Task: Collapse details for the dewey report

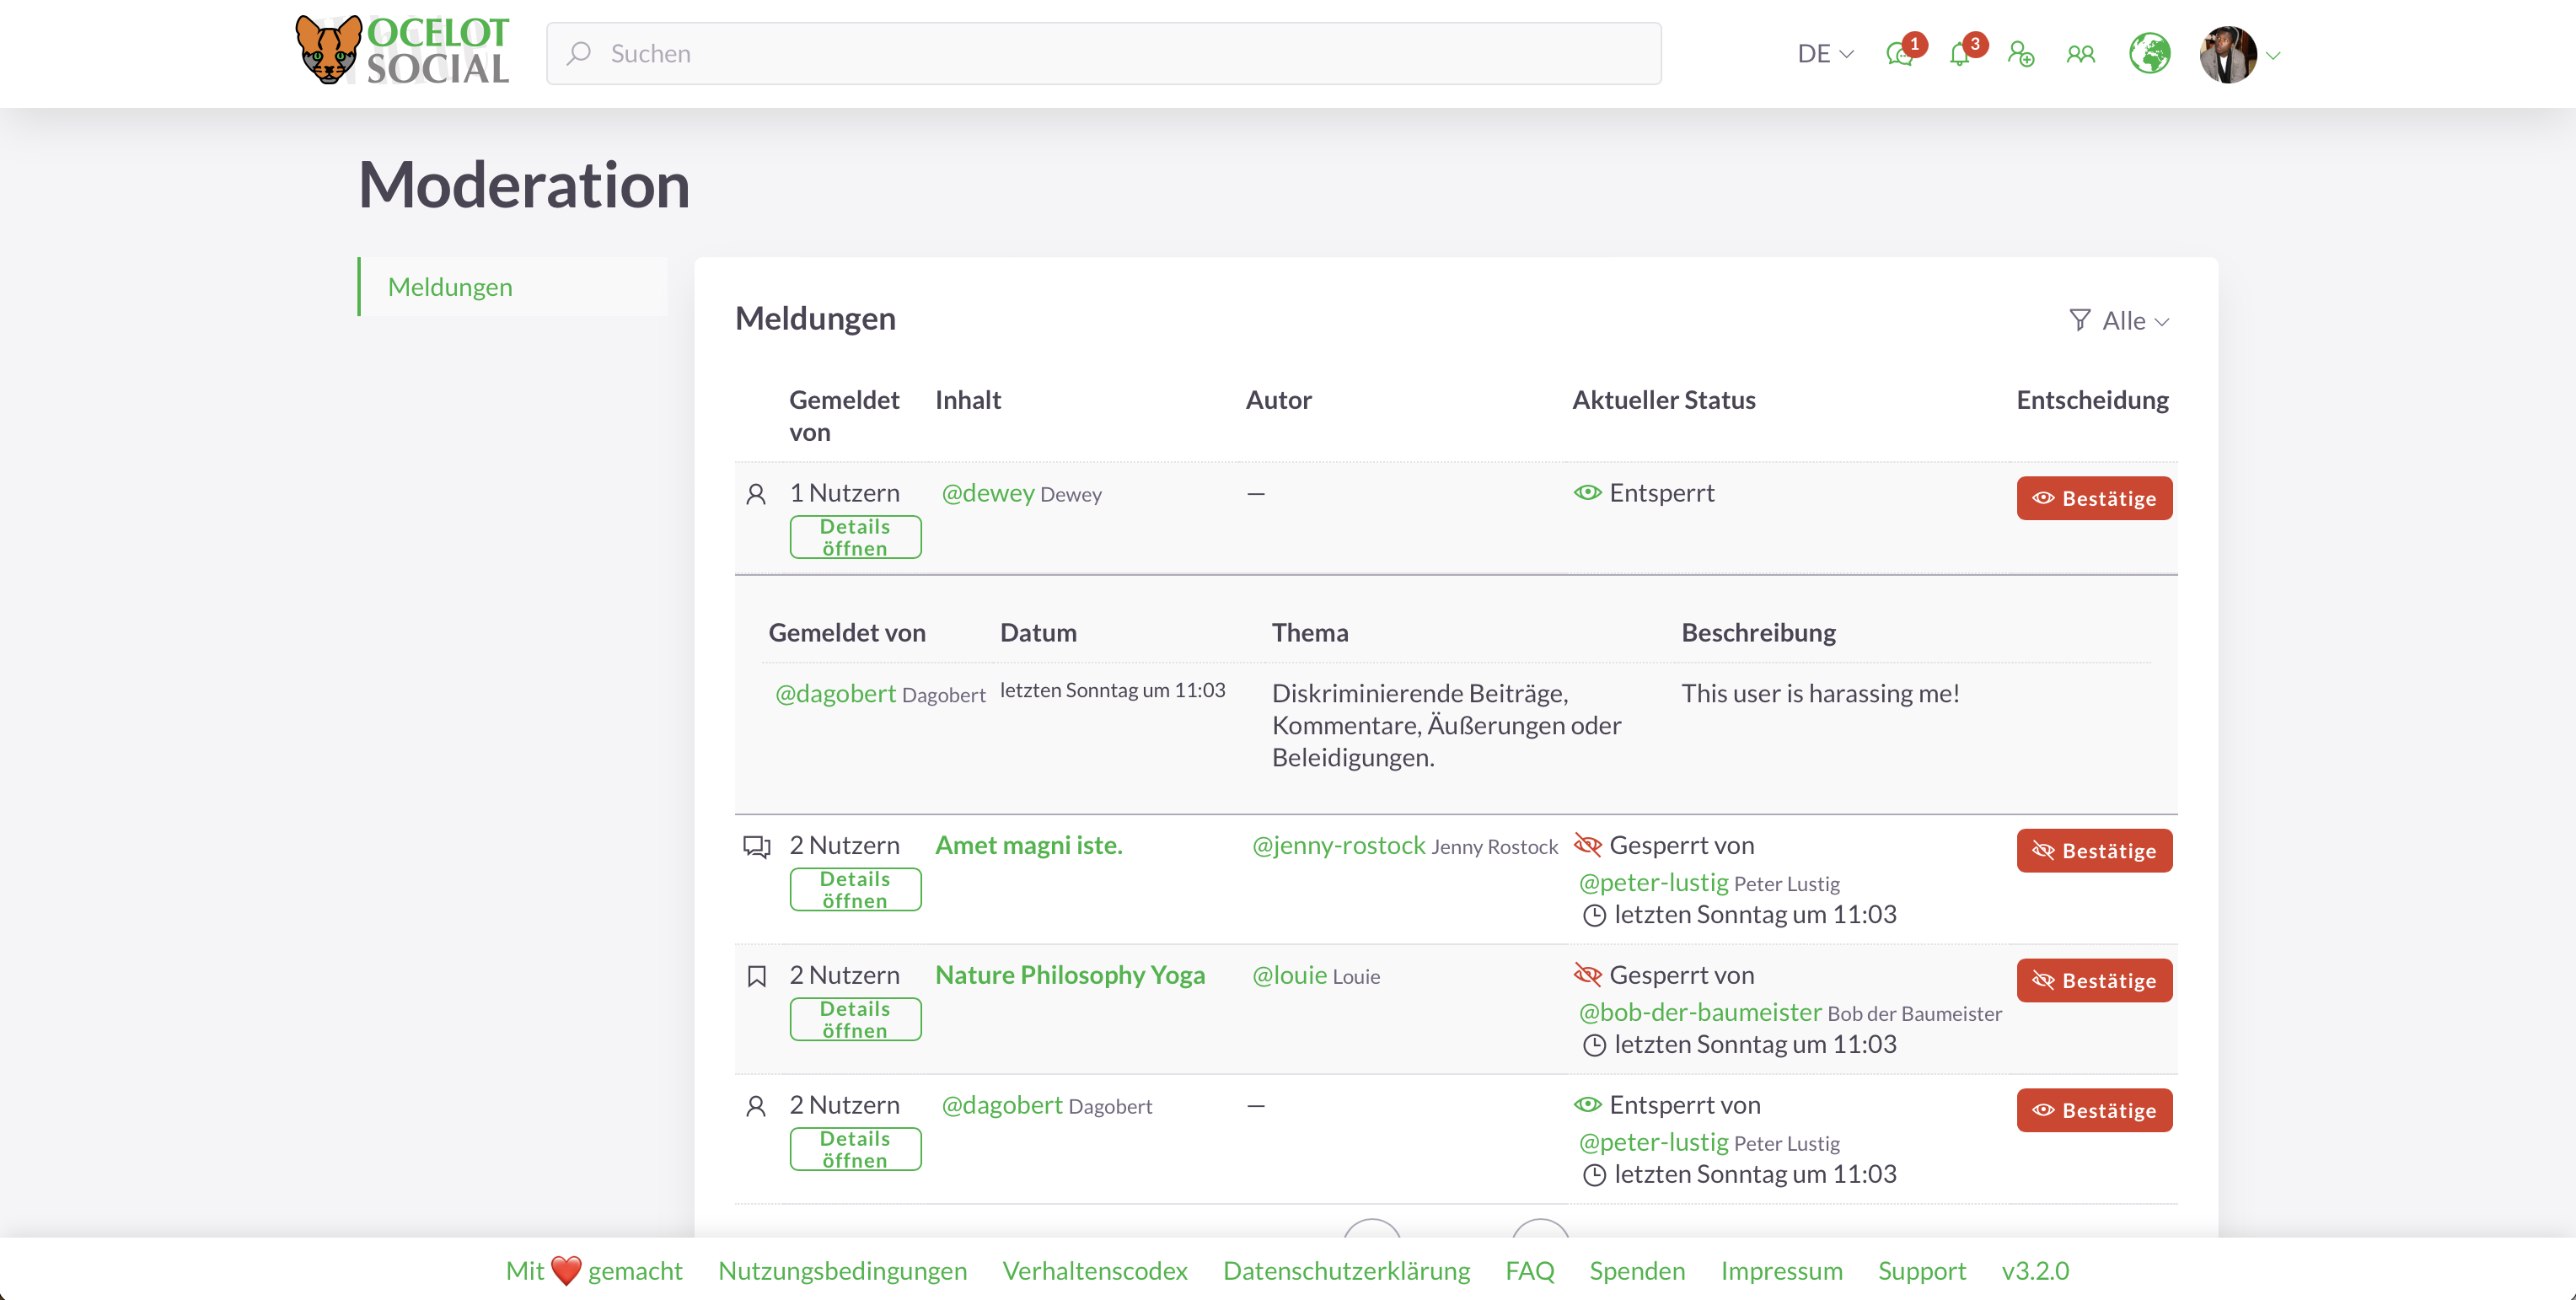Action: (855, 537)
